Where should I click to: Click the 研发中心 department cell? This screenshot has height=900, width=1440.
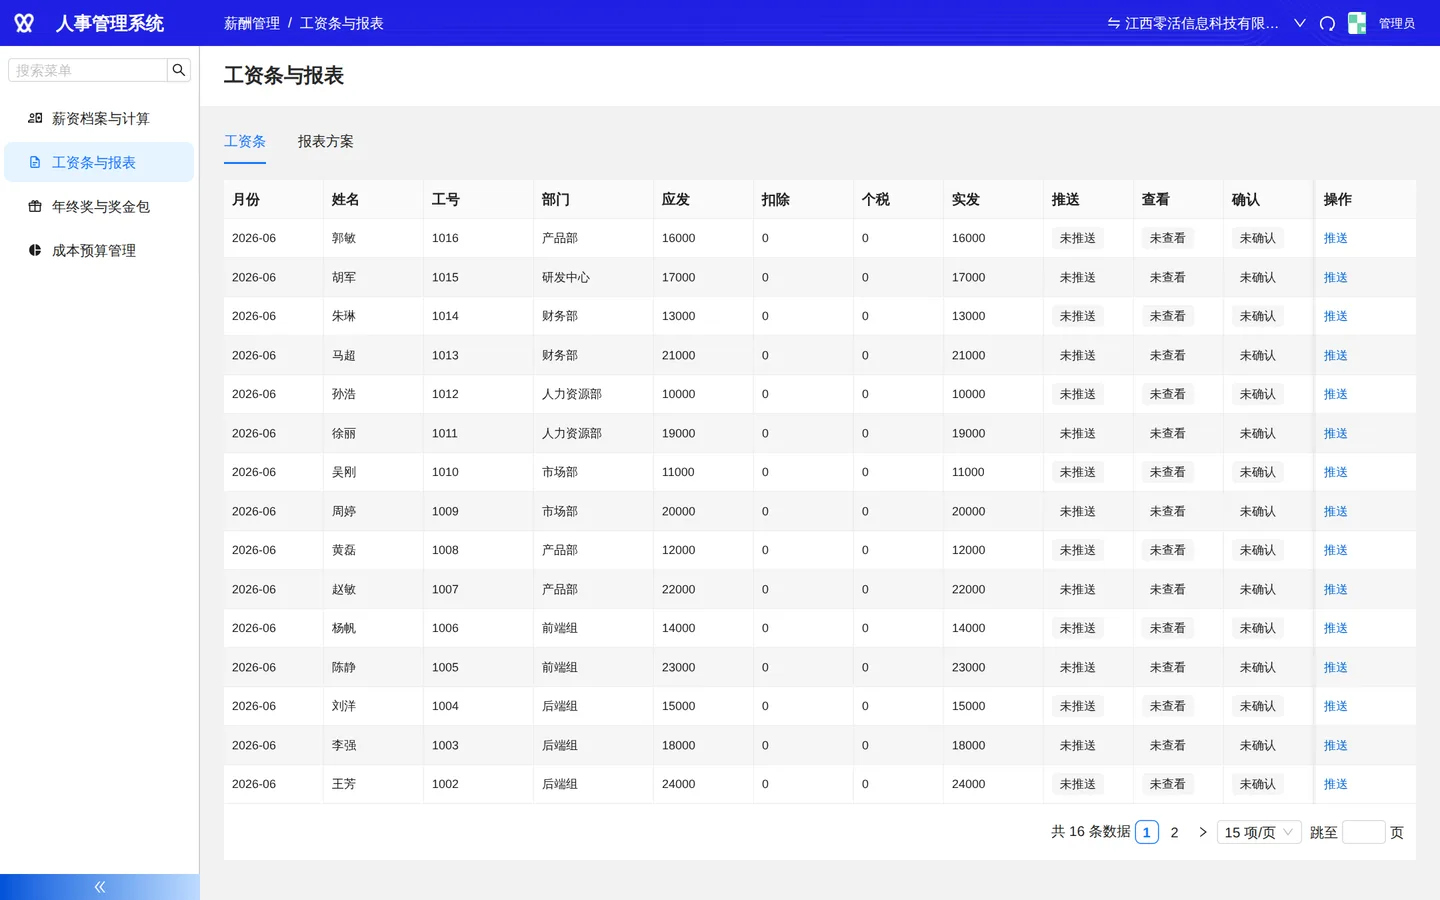(x=566, y=277)
